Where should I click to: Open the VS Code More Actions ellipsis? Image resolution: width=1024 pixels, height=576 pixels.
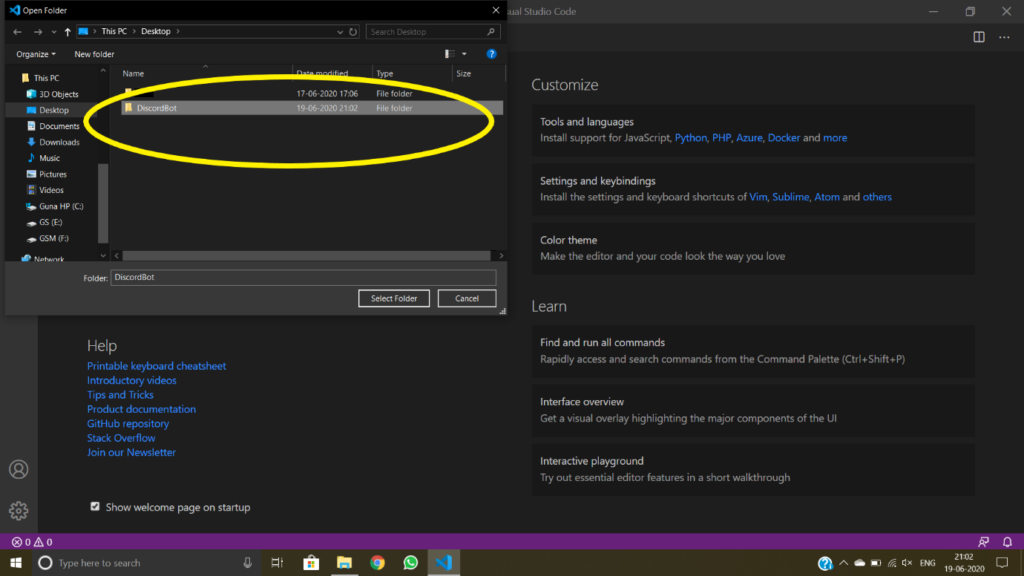click(1004, 37)
